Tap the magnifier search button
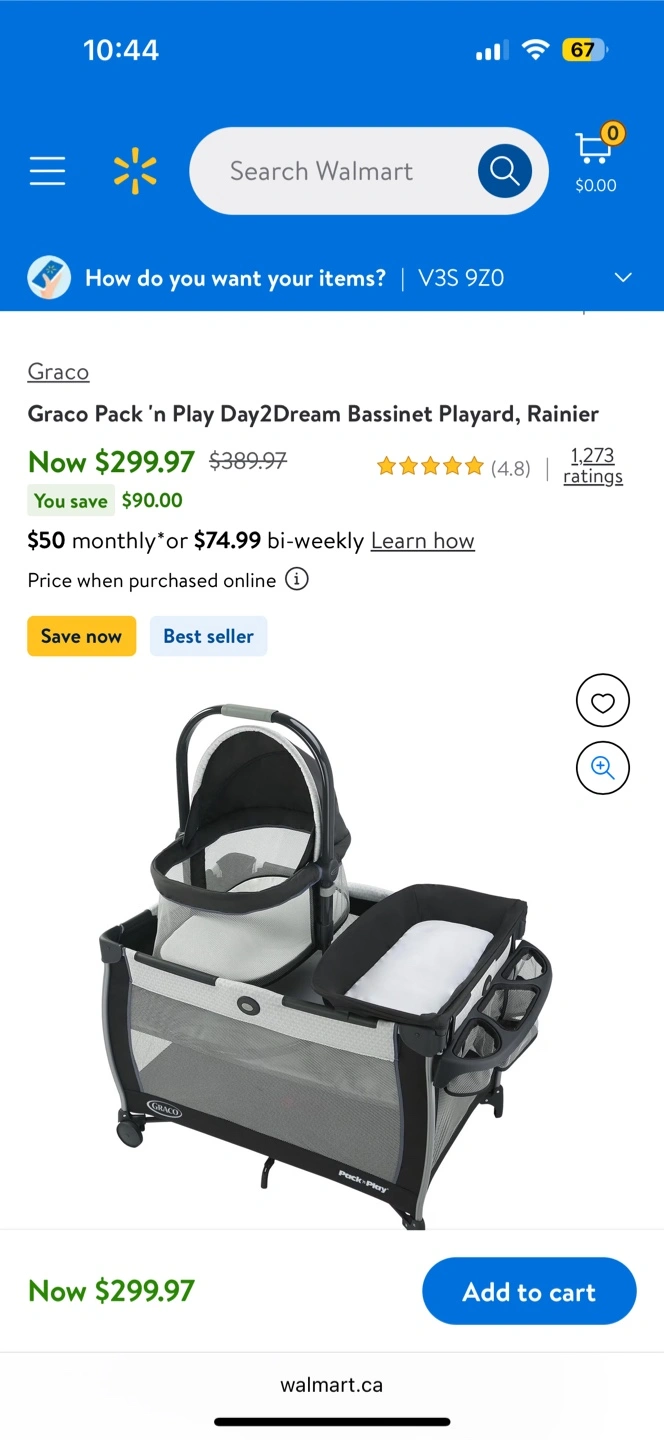Viewport: 664px width, 1440px height. click(x=504, y=171)
